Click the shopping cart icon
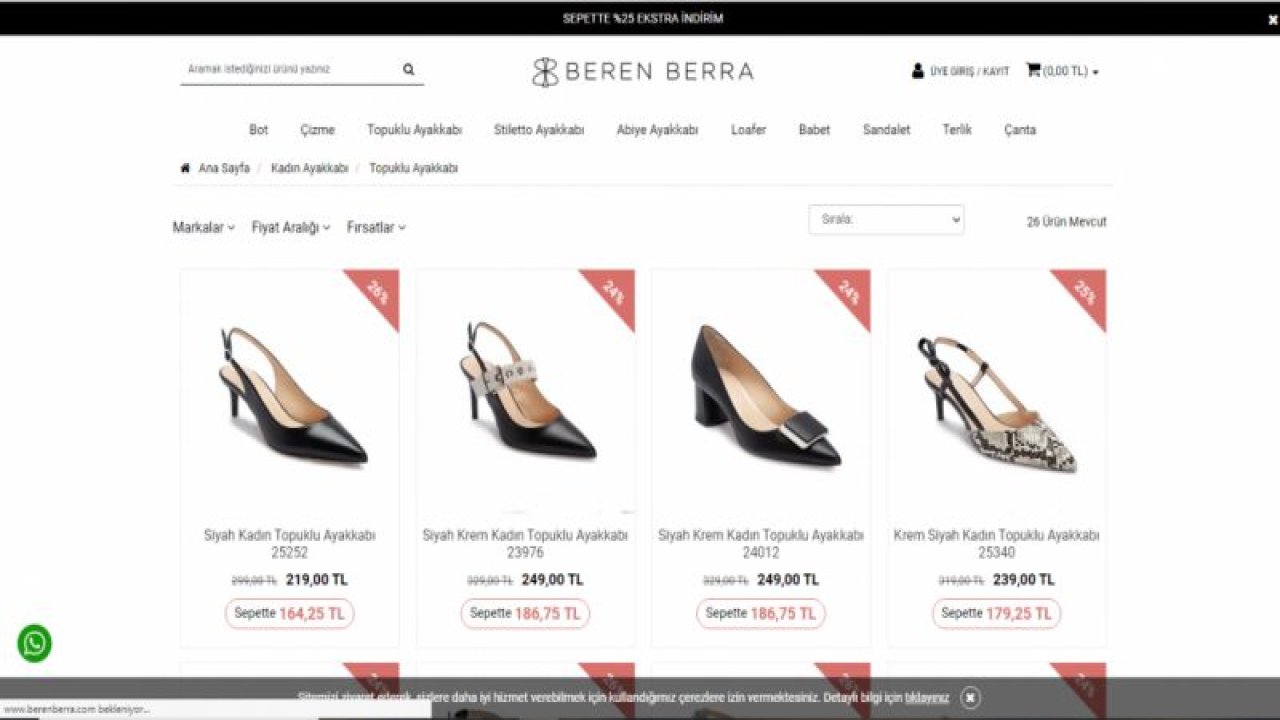This screenshot has width=1280, height=720. (1033, 71)
